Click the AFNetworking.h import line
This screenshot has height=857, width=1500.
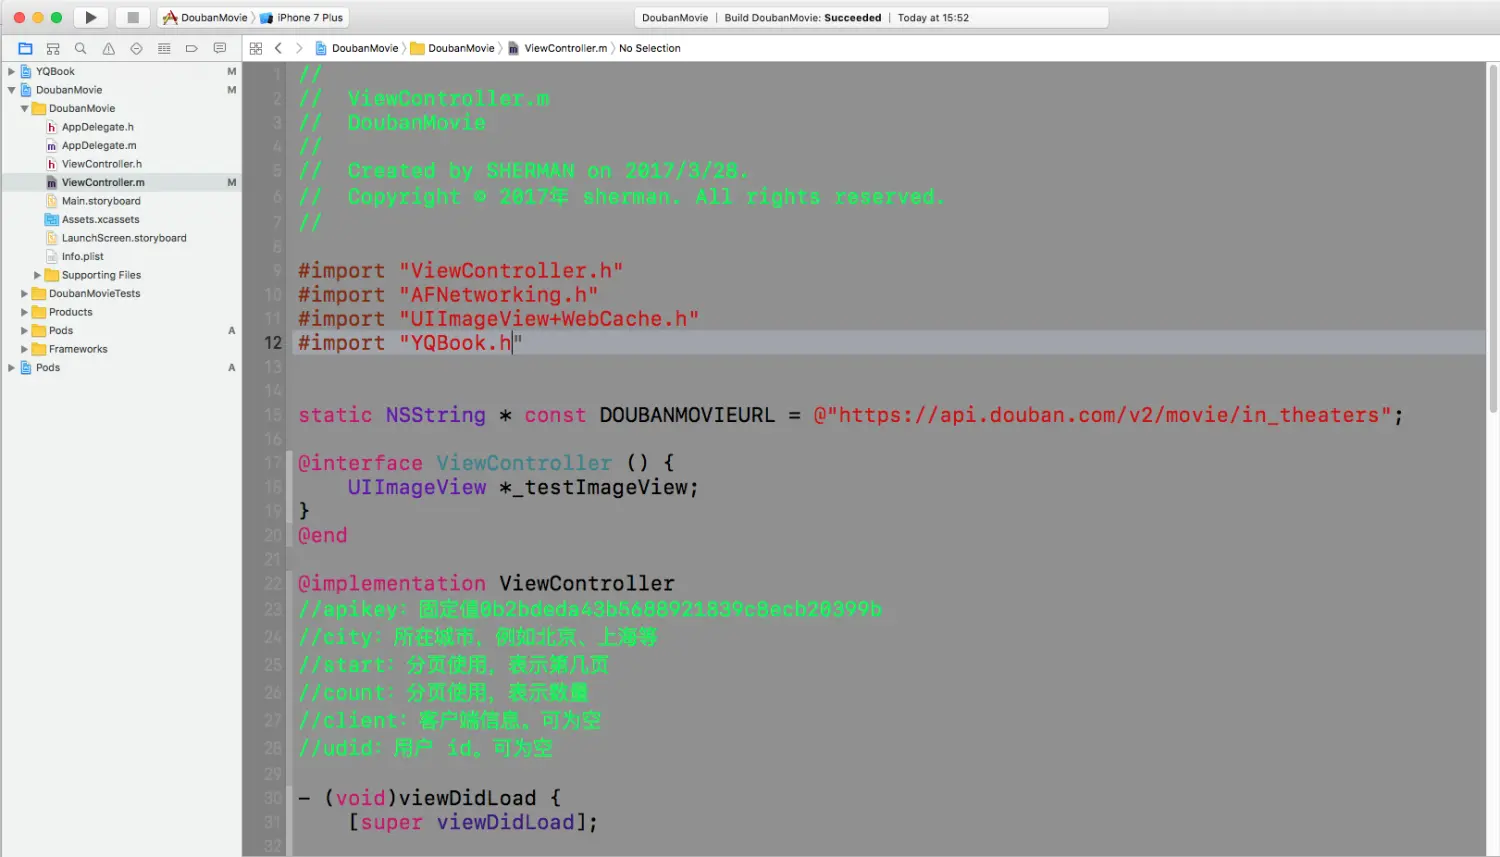point(448,295)
